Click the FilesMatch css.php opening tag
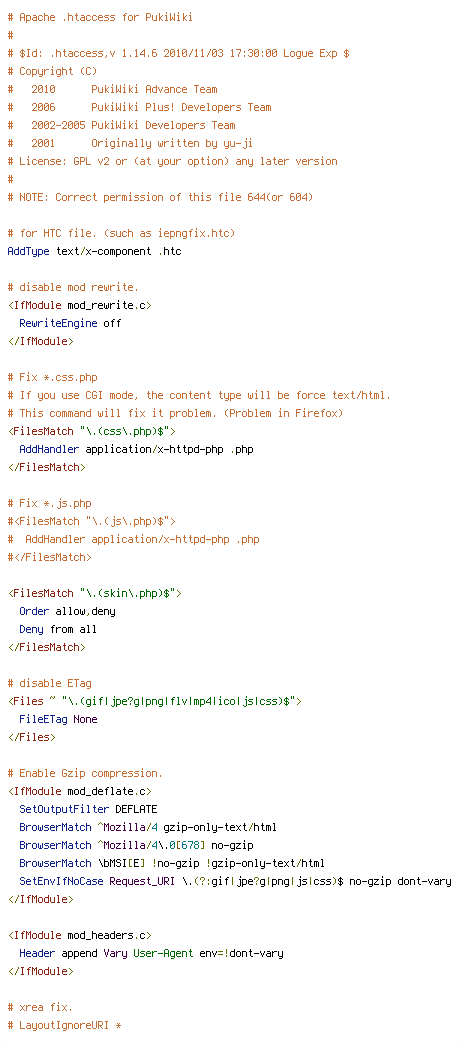The width and height of the screenshot is (460, 1042). [92, 431]
